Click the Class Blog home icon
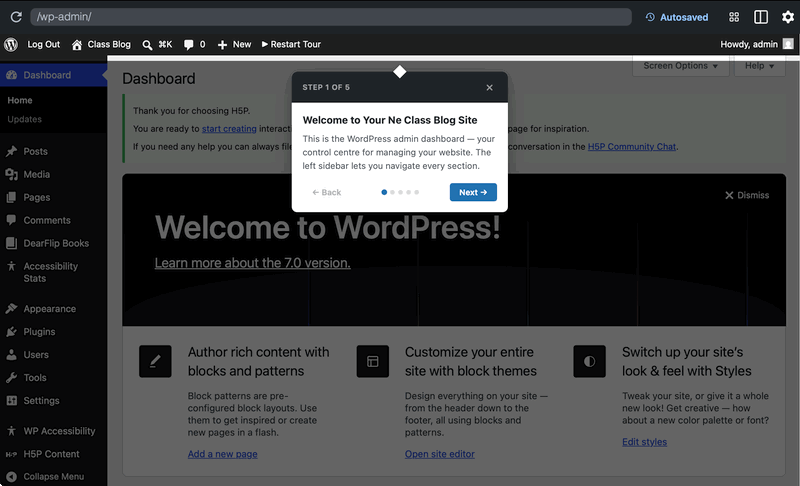Viewport: 800px width, 486px height. (77, 45)
